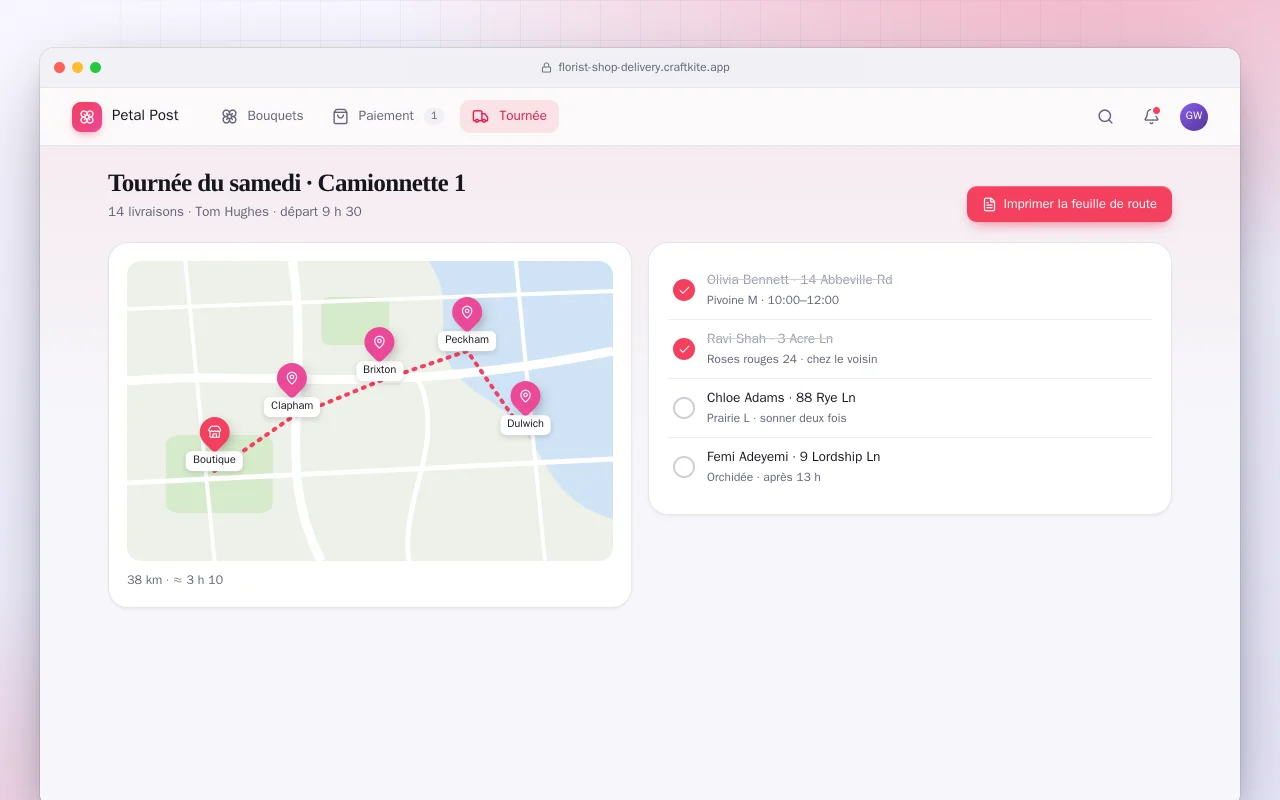Select the Brixton map pin
1280x800 pixels.
coord(379,343)
